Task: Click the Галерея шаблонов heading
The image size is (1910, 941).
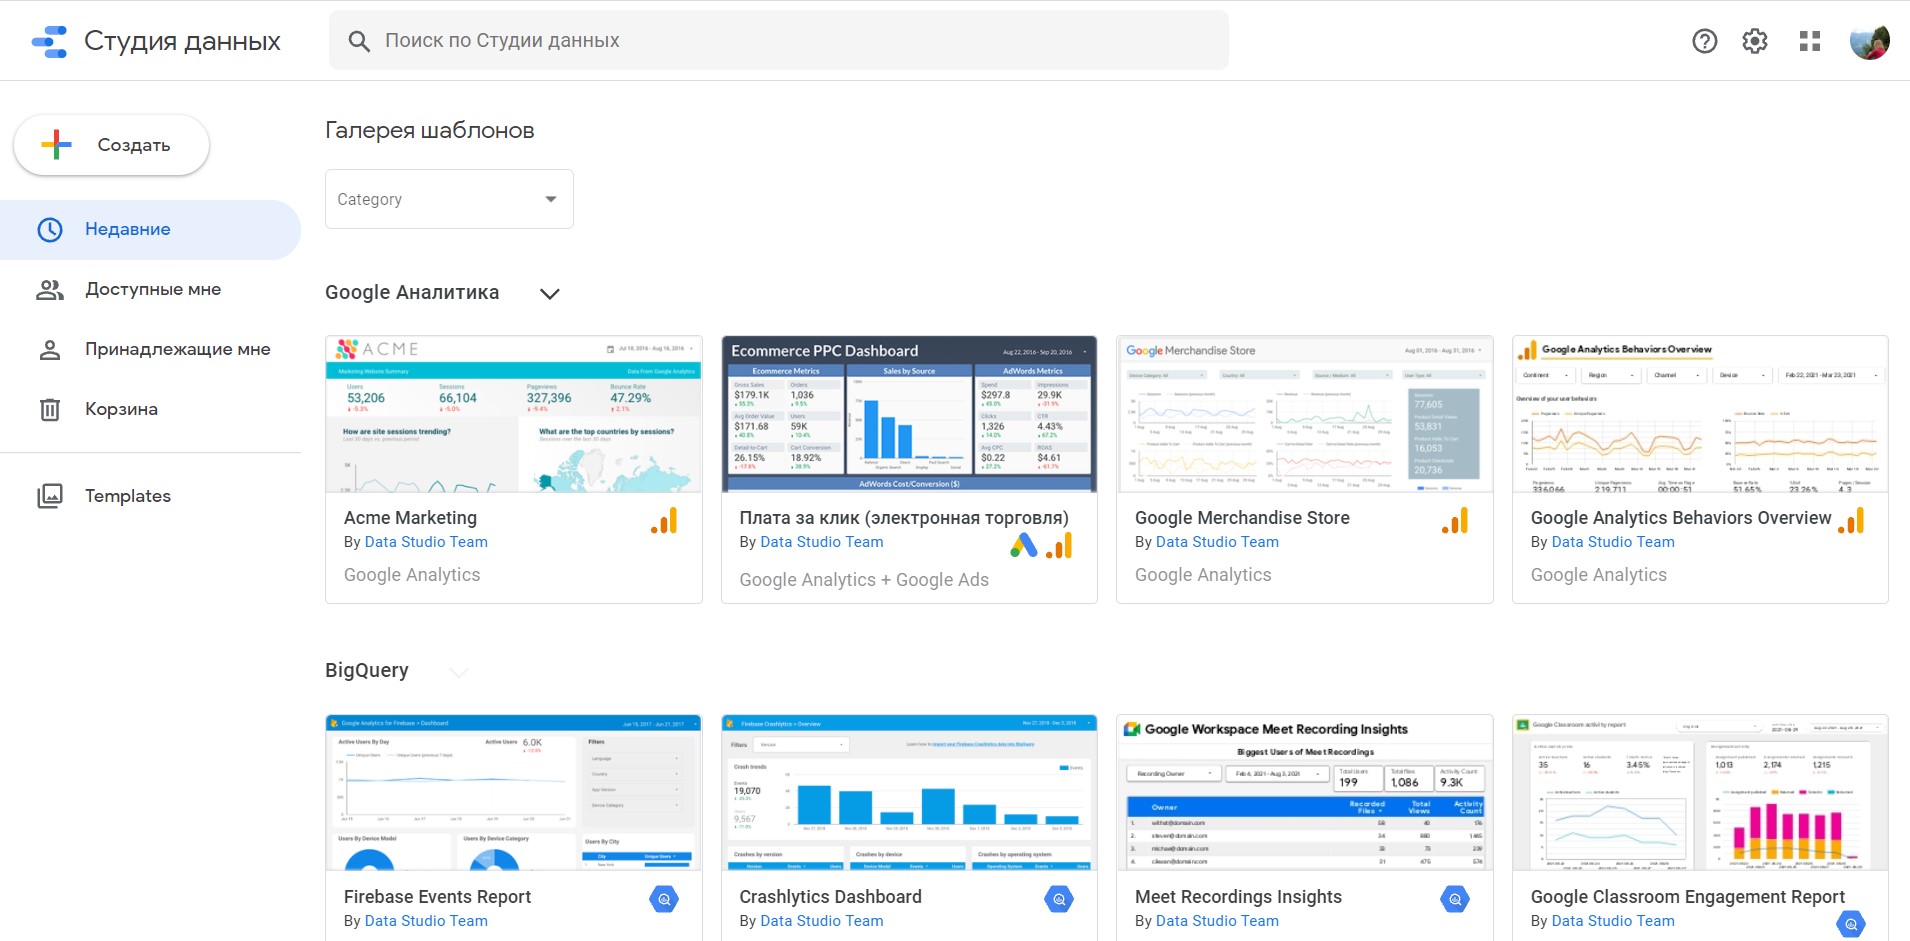Action: click(x=429, y=130)
